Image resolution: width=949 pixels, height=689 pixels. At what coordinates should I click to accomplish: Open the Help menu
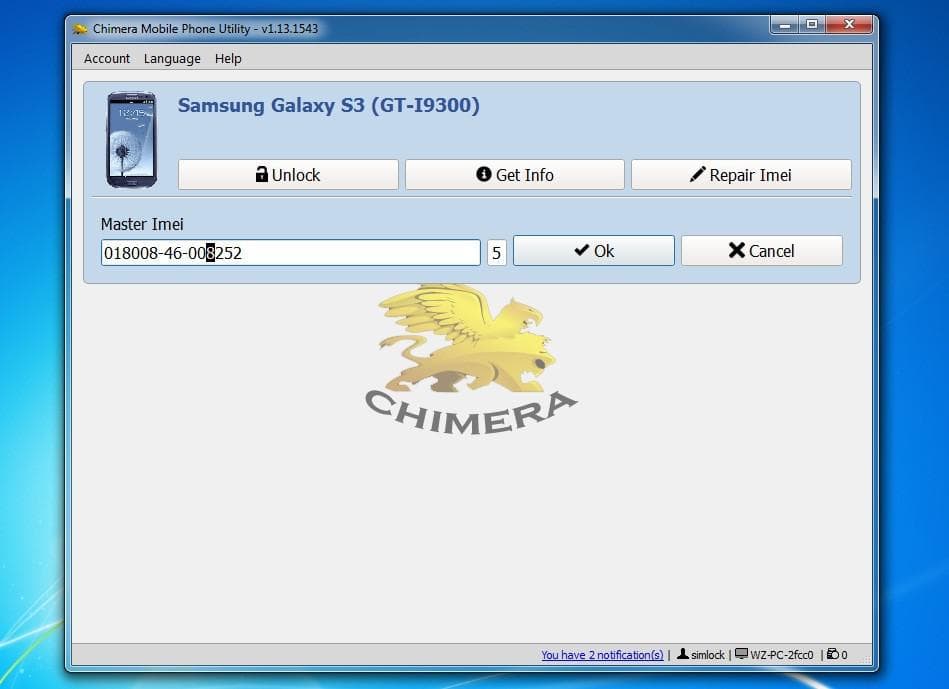pos(228,58)
